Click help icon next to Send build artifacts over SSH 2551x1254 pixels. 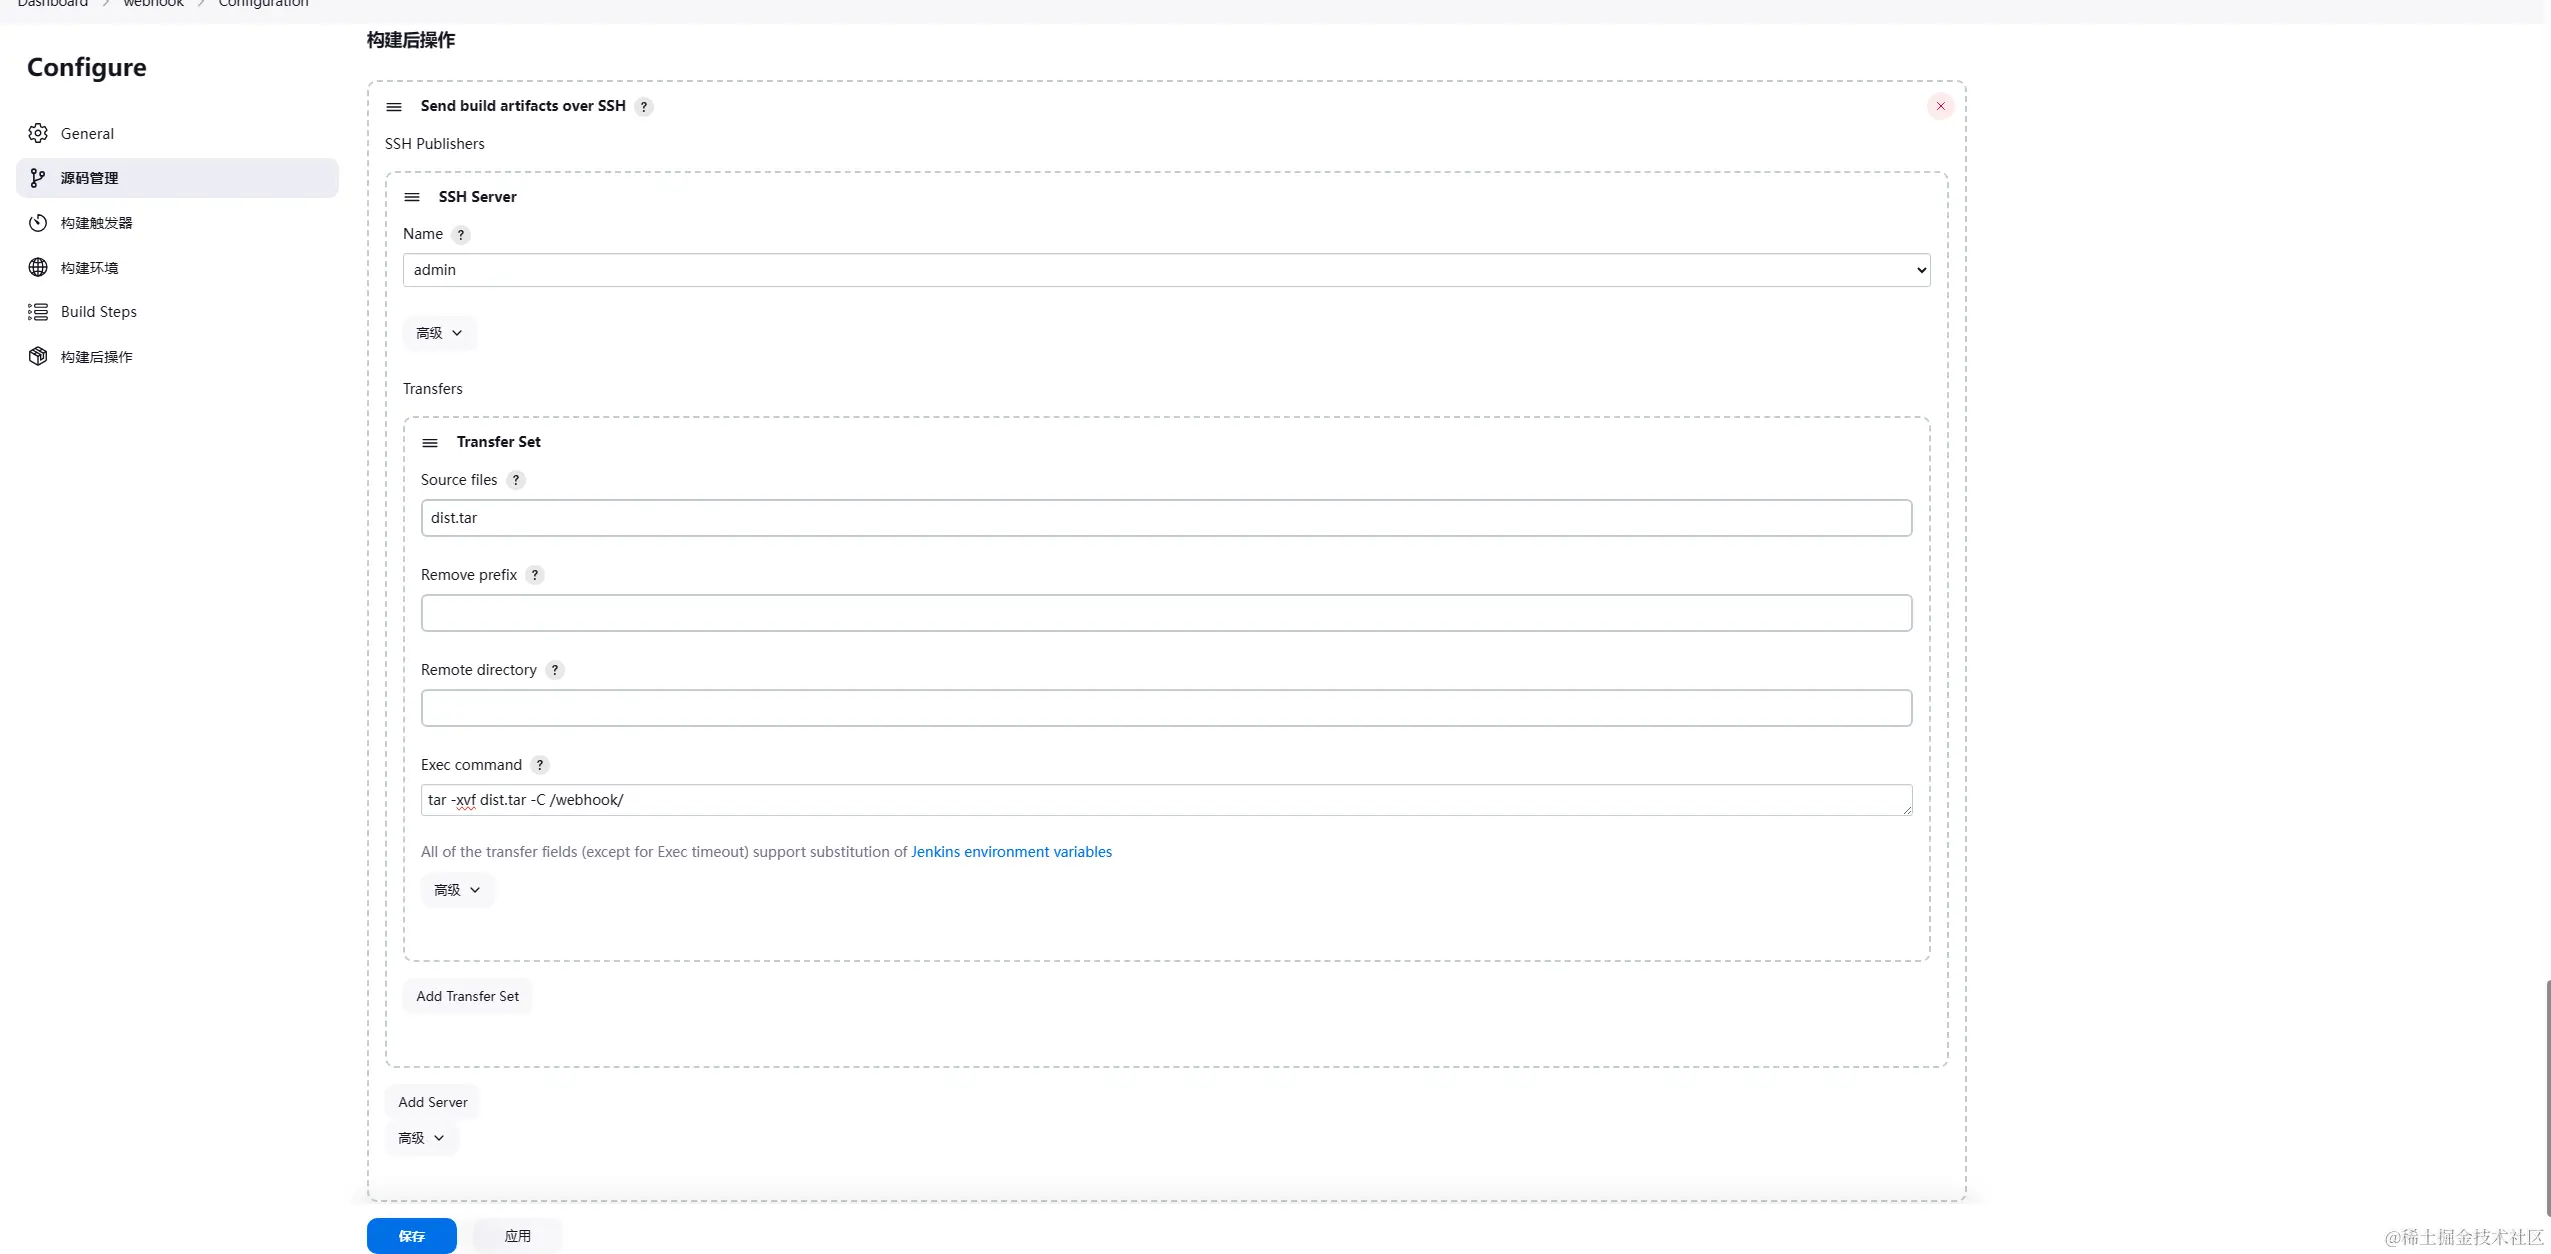pyautogui.click(x=644, y=107)
